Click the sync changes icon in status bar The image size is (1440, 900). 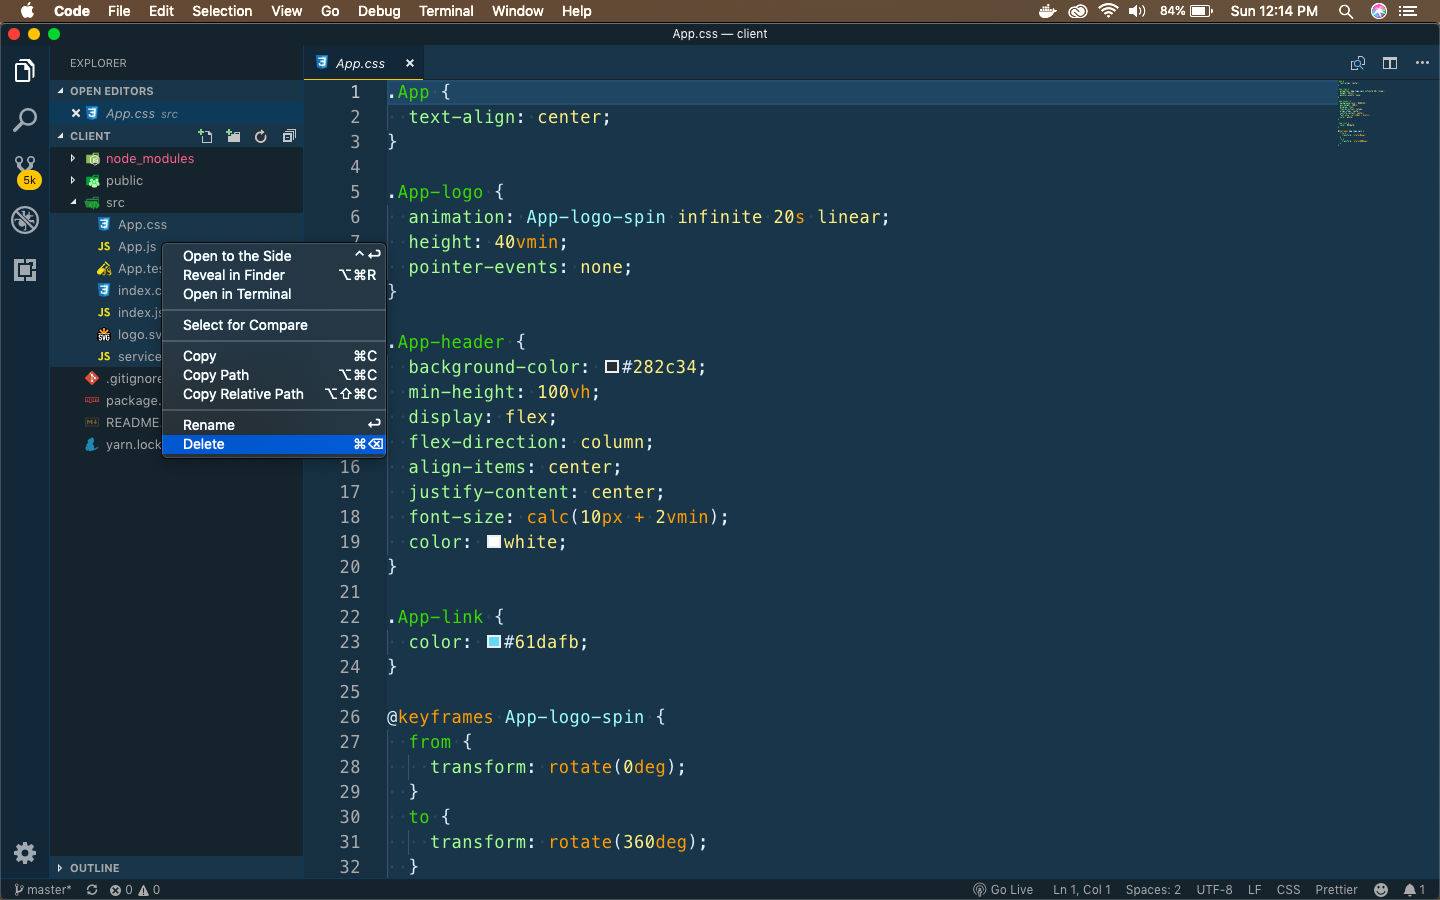92,889
